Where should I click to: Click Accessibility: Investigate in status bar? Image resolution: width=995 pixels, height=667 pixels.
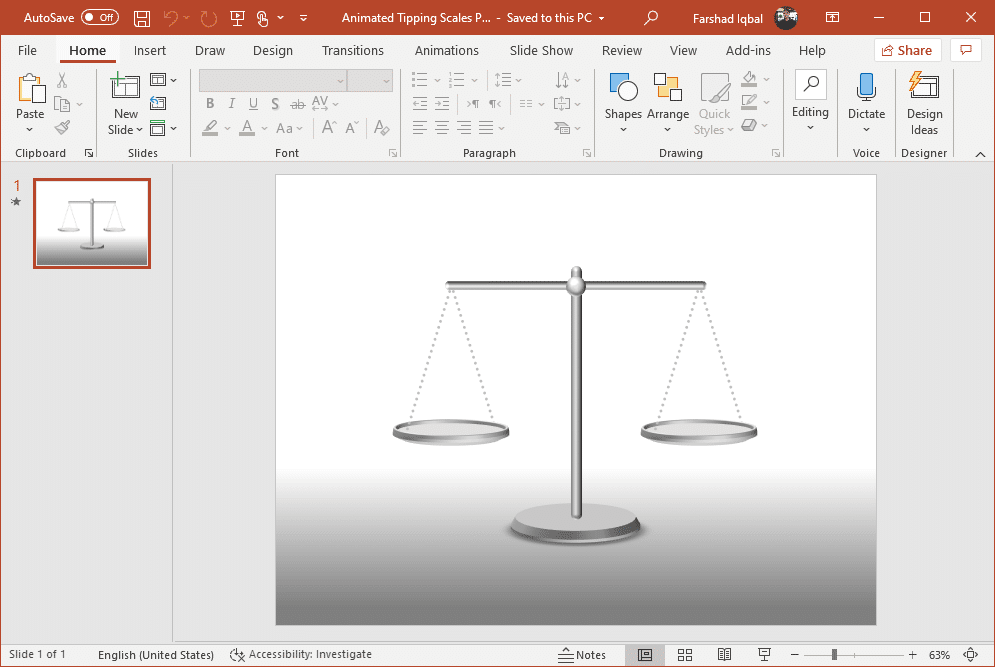[x=301, y=655]
